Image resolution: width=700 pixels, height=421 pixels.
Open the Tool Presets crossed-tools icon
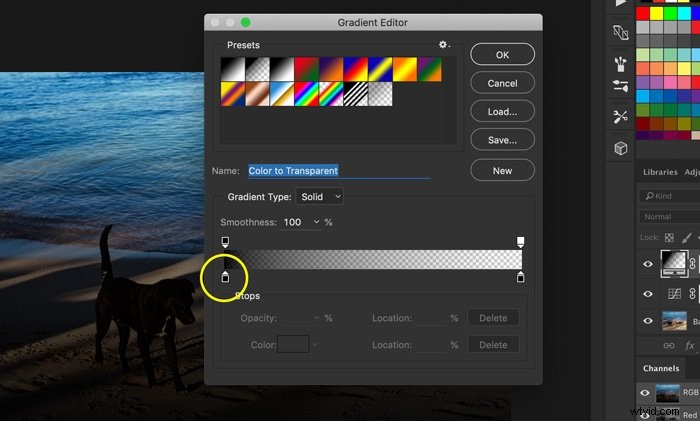click(621, 117)
